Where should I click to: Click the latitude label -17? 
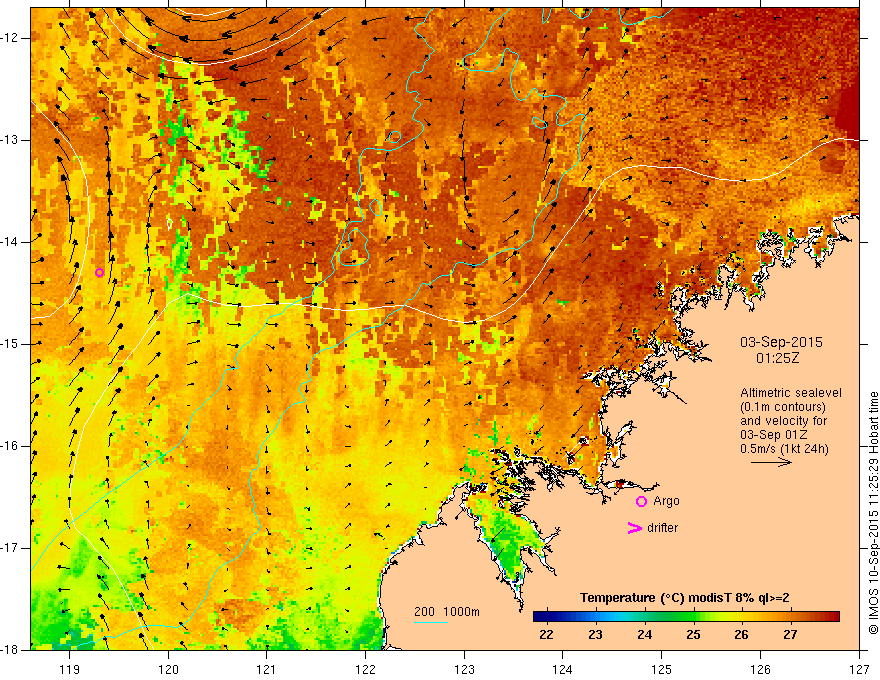11,548
